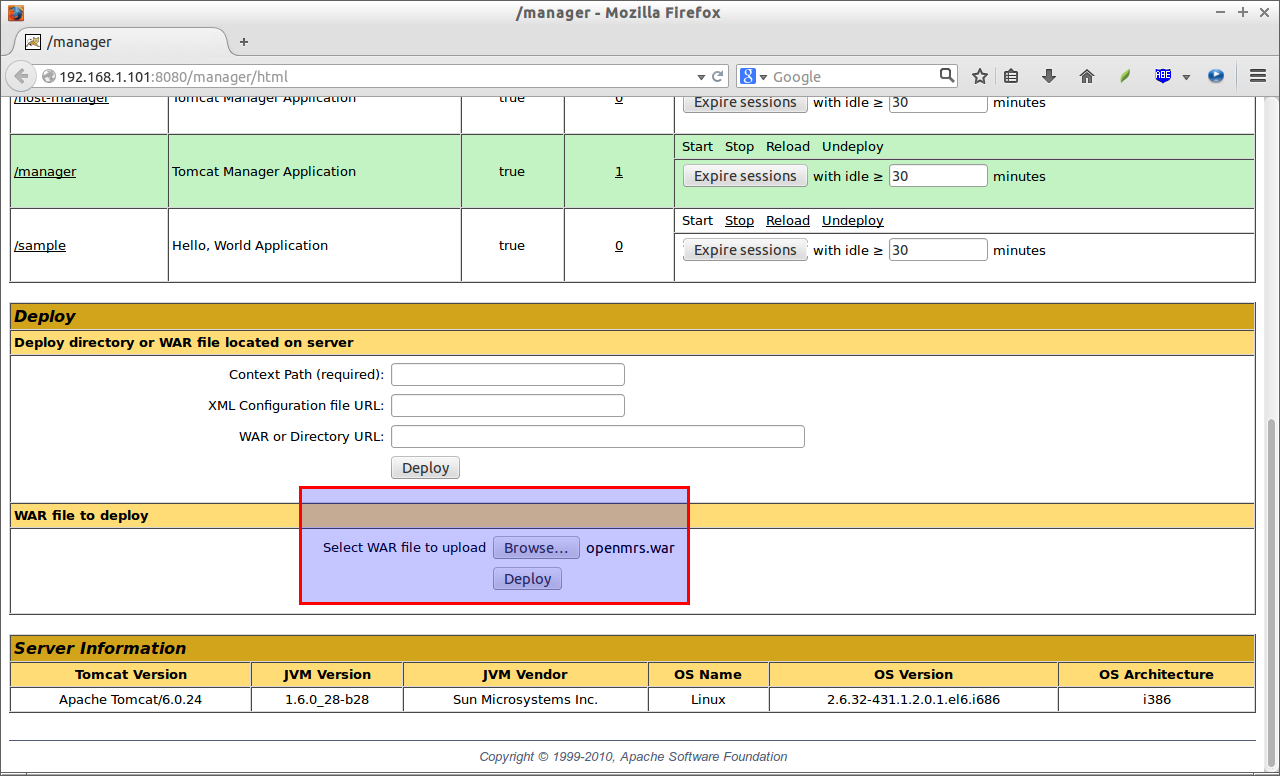Show bookmarks list icon in toolbar

pos(1011,76)
